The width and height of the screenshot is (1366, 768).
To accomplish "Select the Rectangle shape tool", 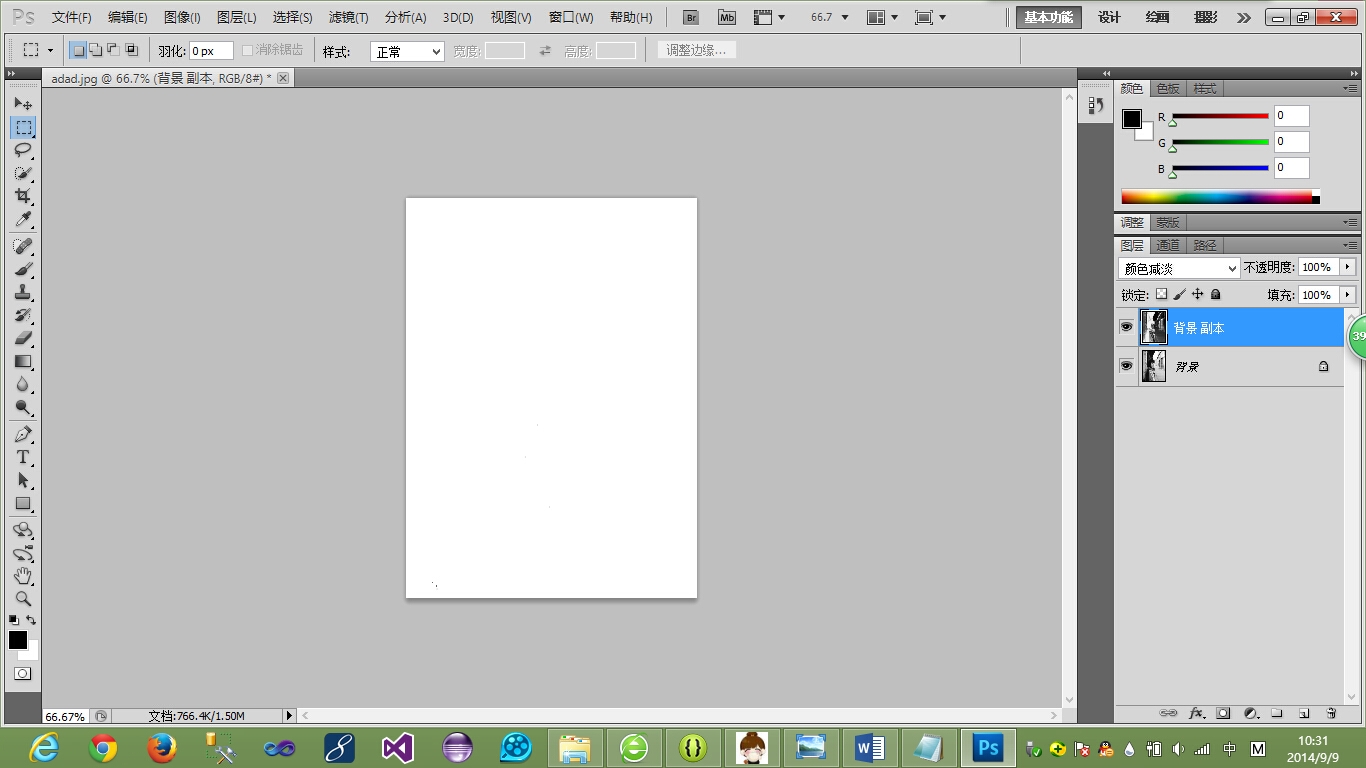I will click(x=23, y=503).
